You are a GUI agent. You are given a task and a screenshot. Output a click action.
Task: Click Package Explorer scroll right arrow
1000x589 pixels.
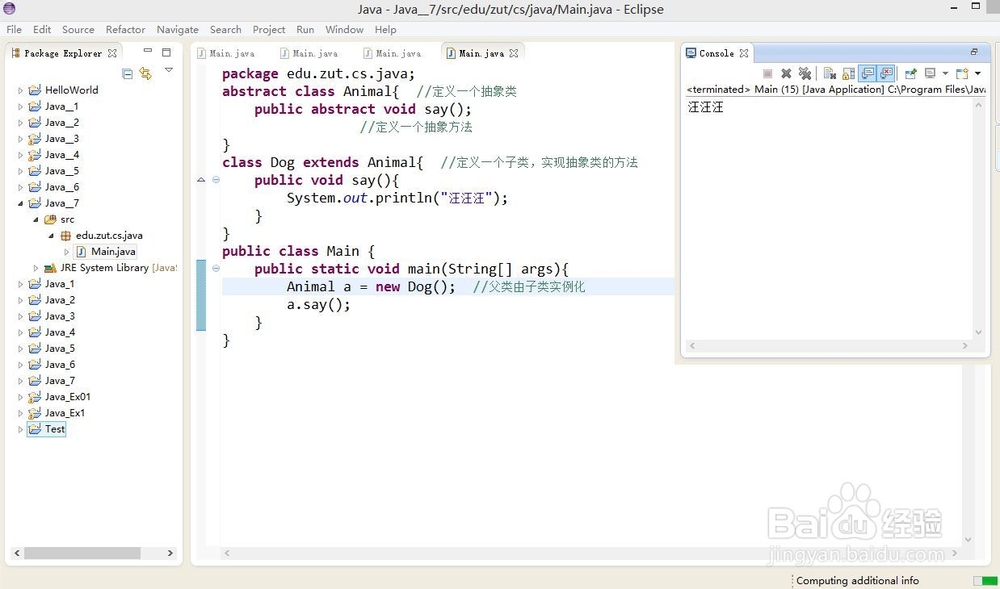pos(170,553)
